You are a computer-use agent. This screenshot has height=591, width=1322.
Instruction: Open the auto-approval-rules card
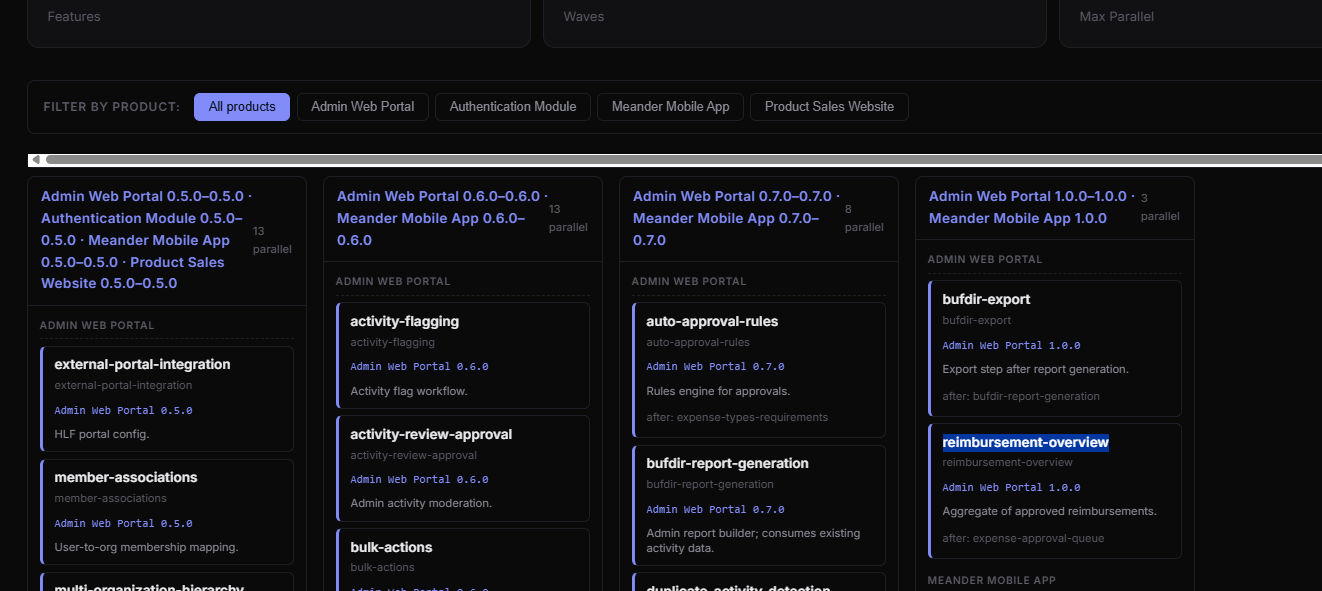[759, 370]
